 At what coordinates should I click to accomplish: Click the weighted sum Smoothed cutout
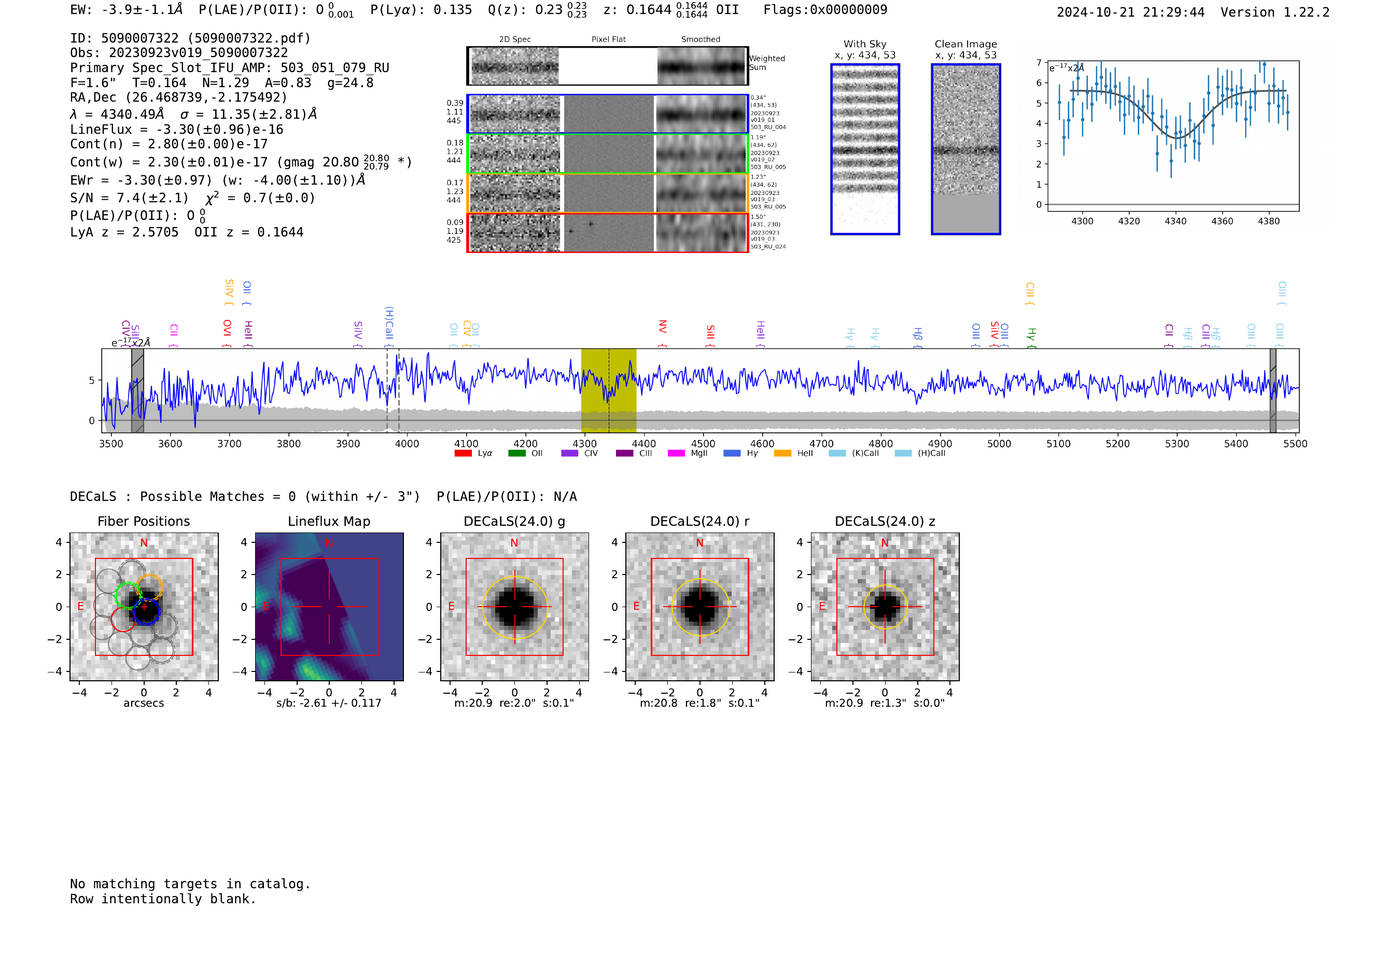pos(702,66)
